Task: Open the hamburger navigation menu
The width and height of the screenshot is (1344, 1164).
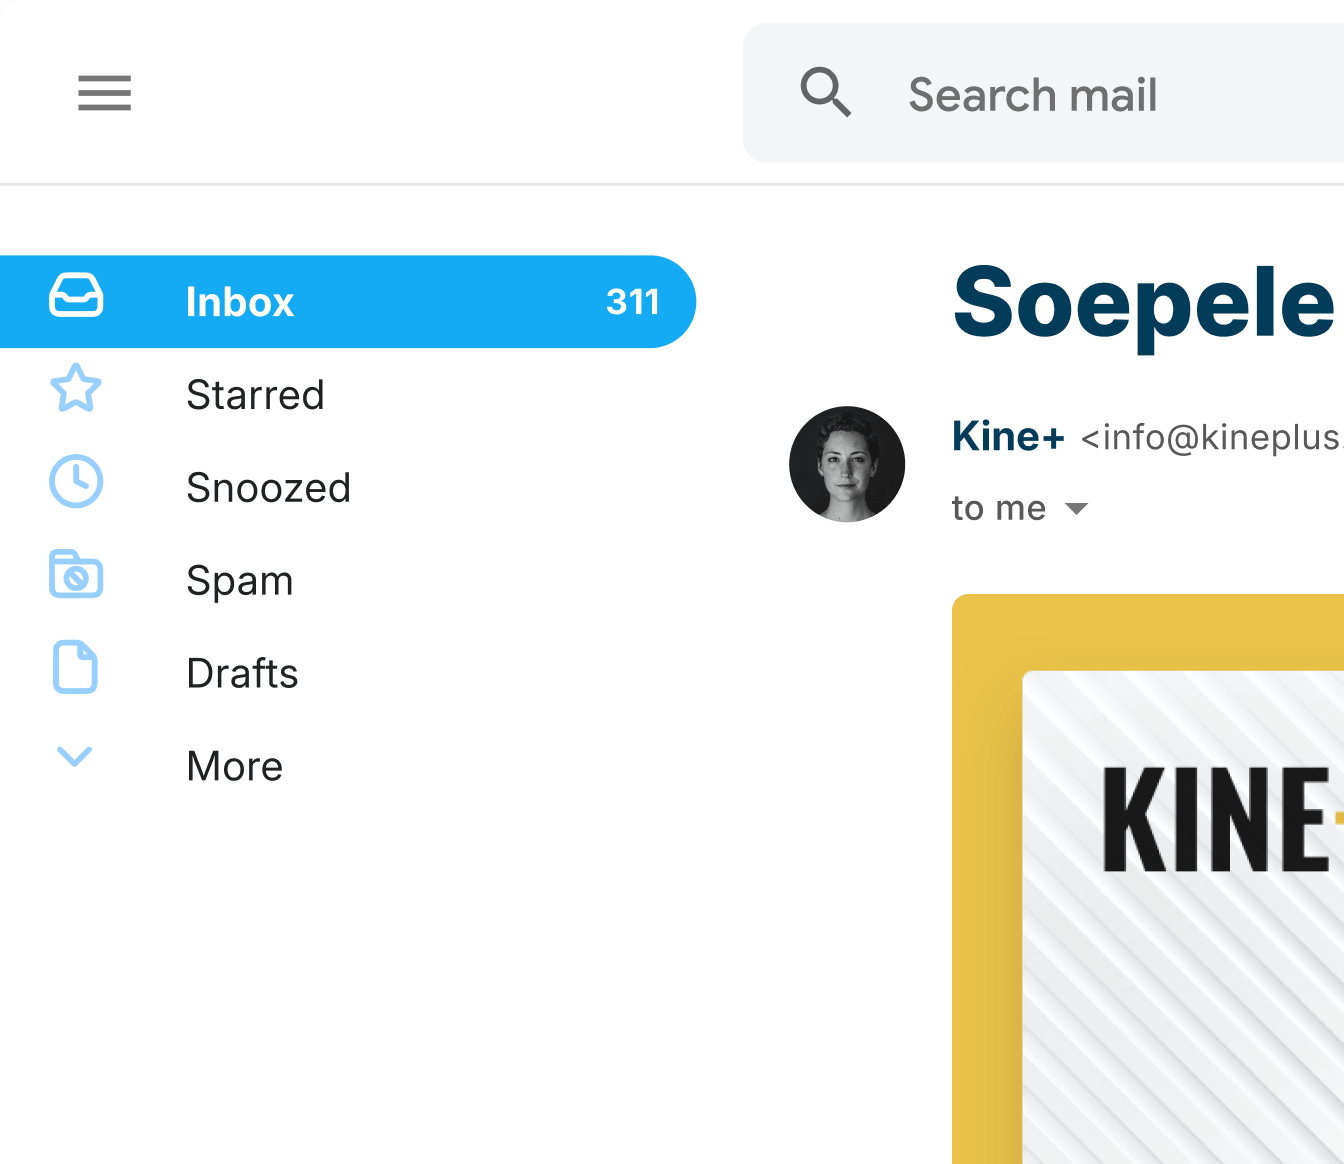Action: [x=104, y=93]
